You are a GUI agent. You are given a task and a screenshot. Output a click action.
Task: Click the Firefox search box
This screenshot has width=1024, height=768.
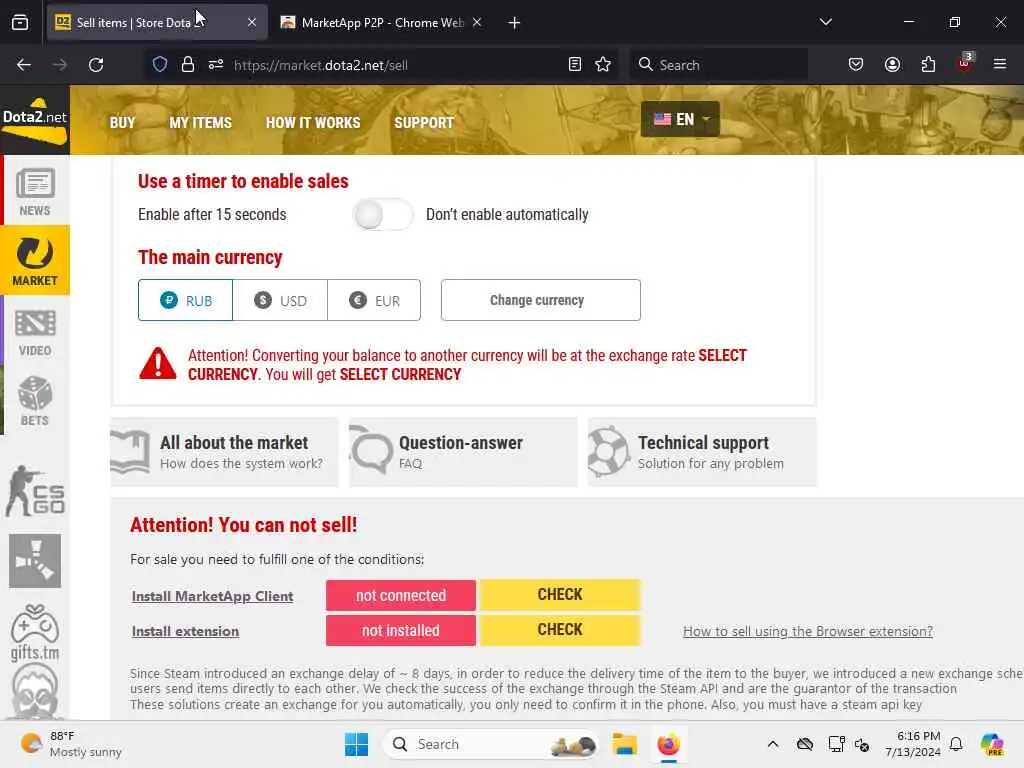pyautogui.click(x=718, y=65)
